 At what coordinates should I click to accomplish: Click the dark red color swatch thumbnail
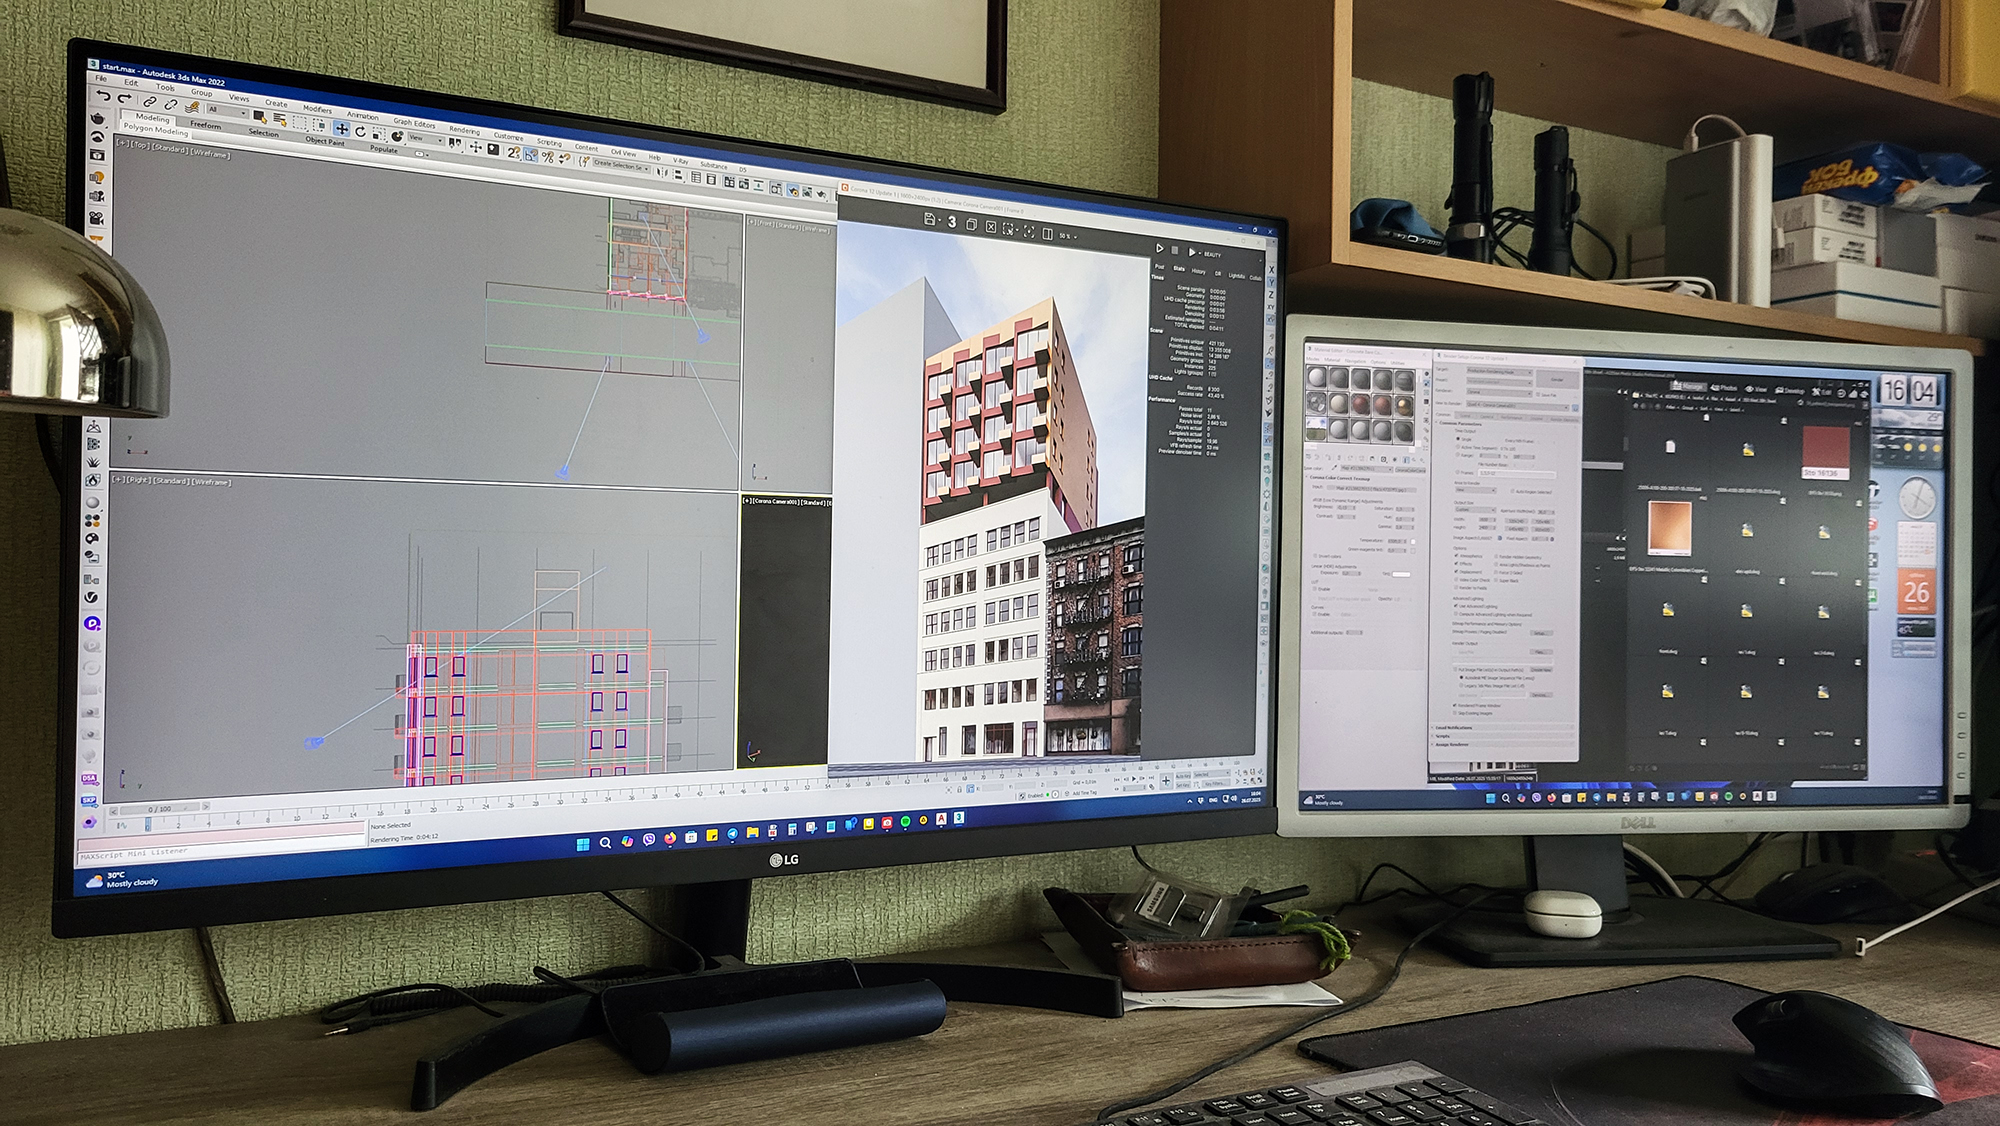[1826, 447]
